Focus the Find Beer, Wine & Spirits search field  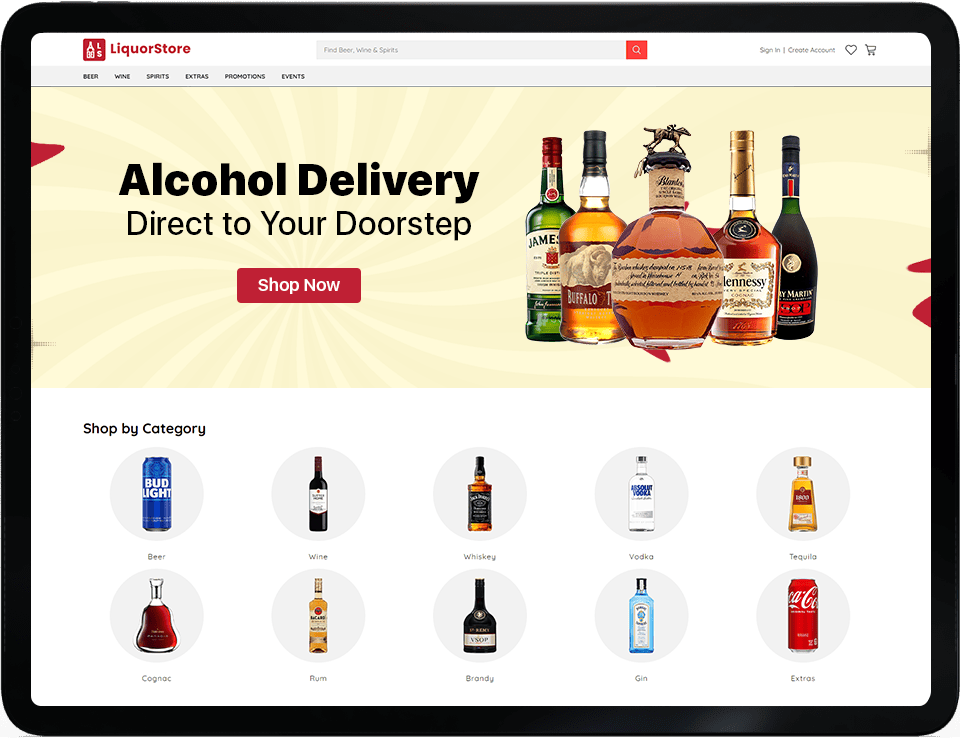click(x=471, y=50)
